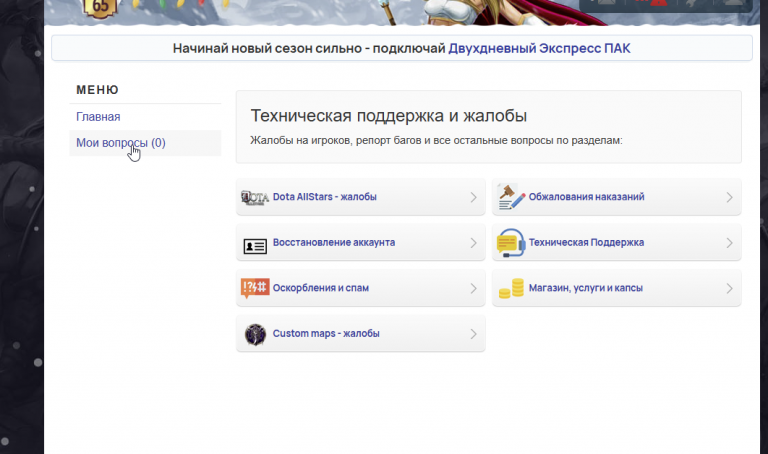The height and width of the screenshot is (454, 768).
Task: Click the ID card icon for Восстановление аккаунта
Action: pos(255,246)
